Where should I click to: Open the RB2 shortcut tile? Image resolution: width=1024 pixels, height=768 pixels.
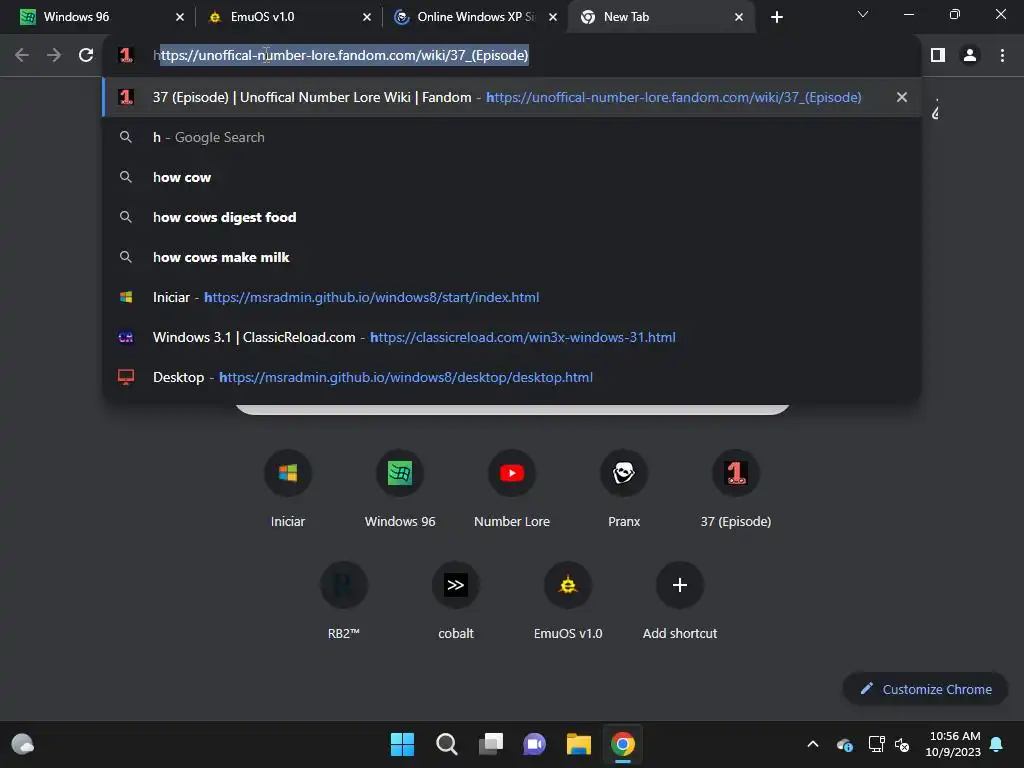coord(344,600)
